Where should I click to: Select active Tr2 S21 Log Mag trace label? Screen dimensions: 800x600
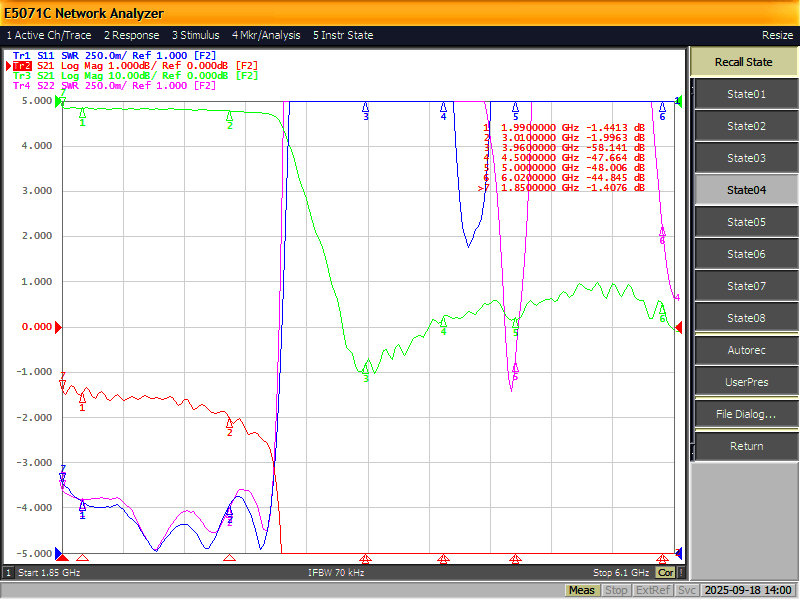pos(135,65)
